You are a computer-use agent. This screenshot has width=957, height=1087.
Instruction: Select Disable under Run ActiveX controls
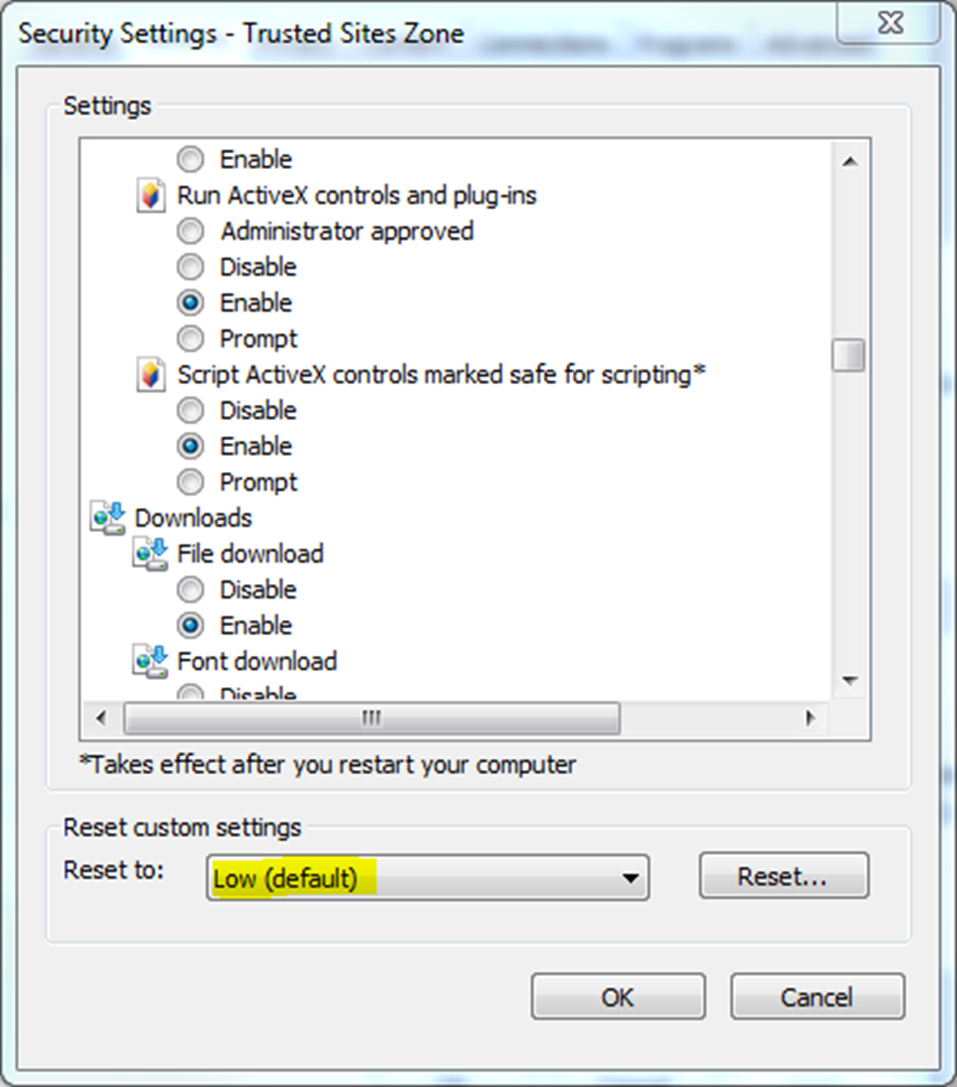click(x=190, y=267)
